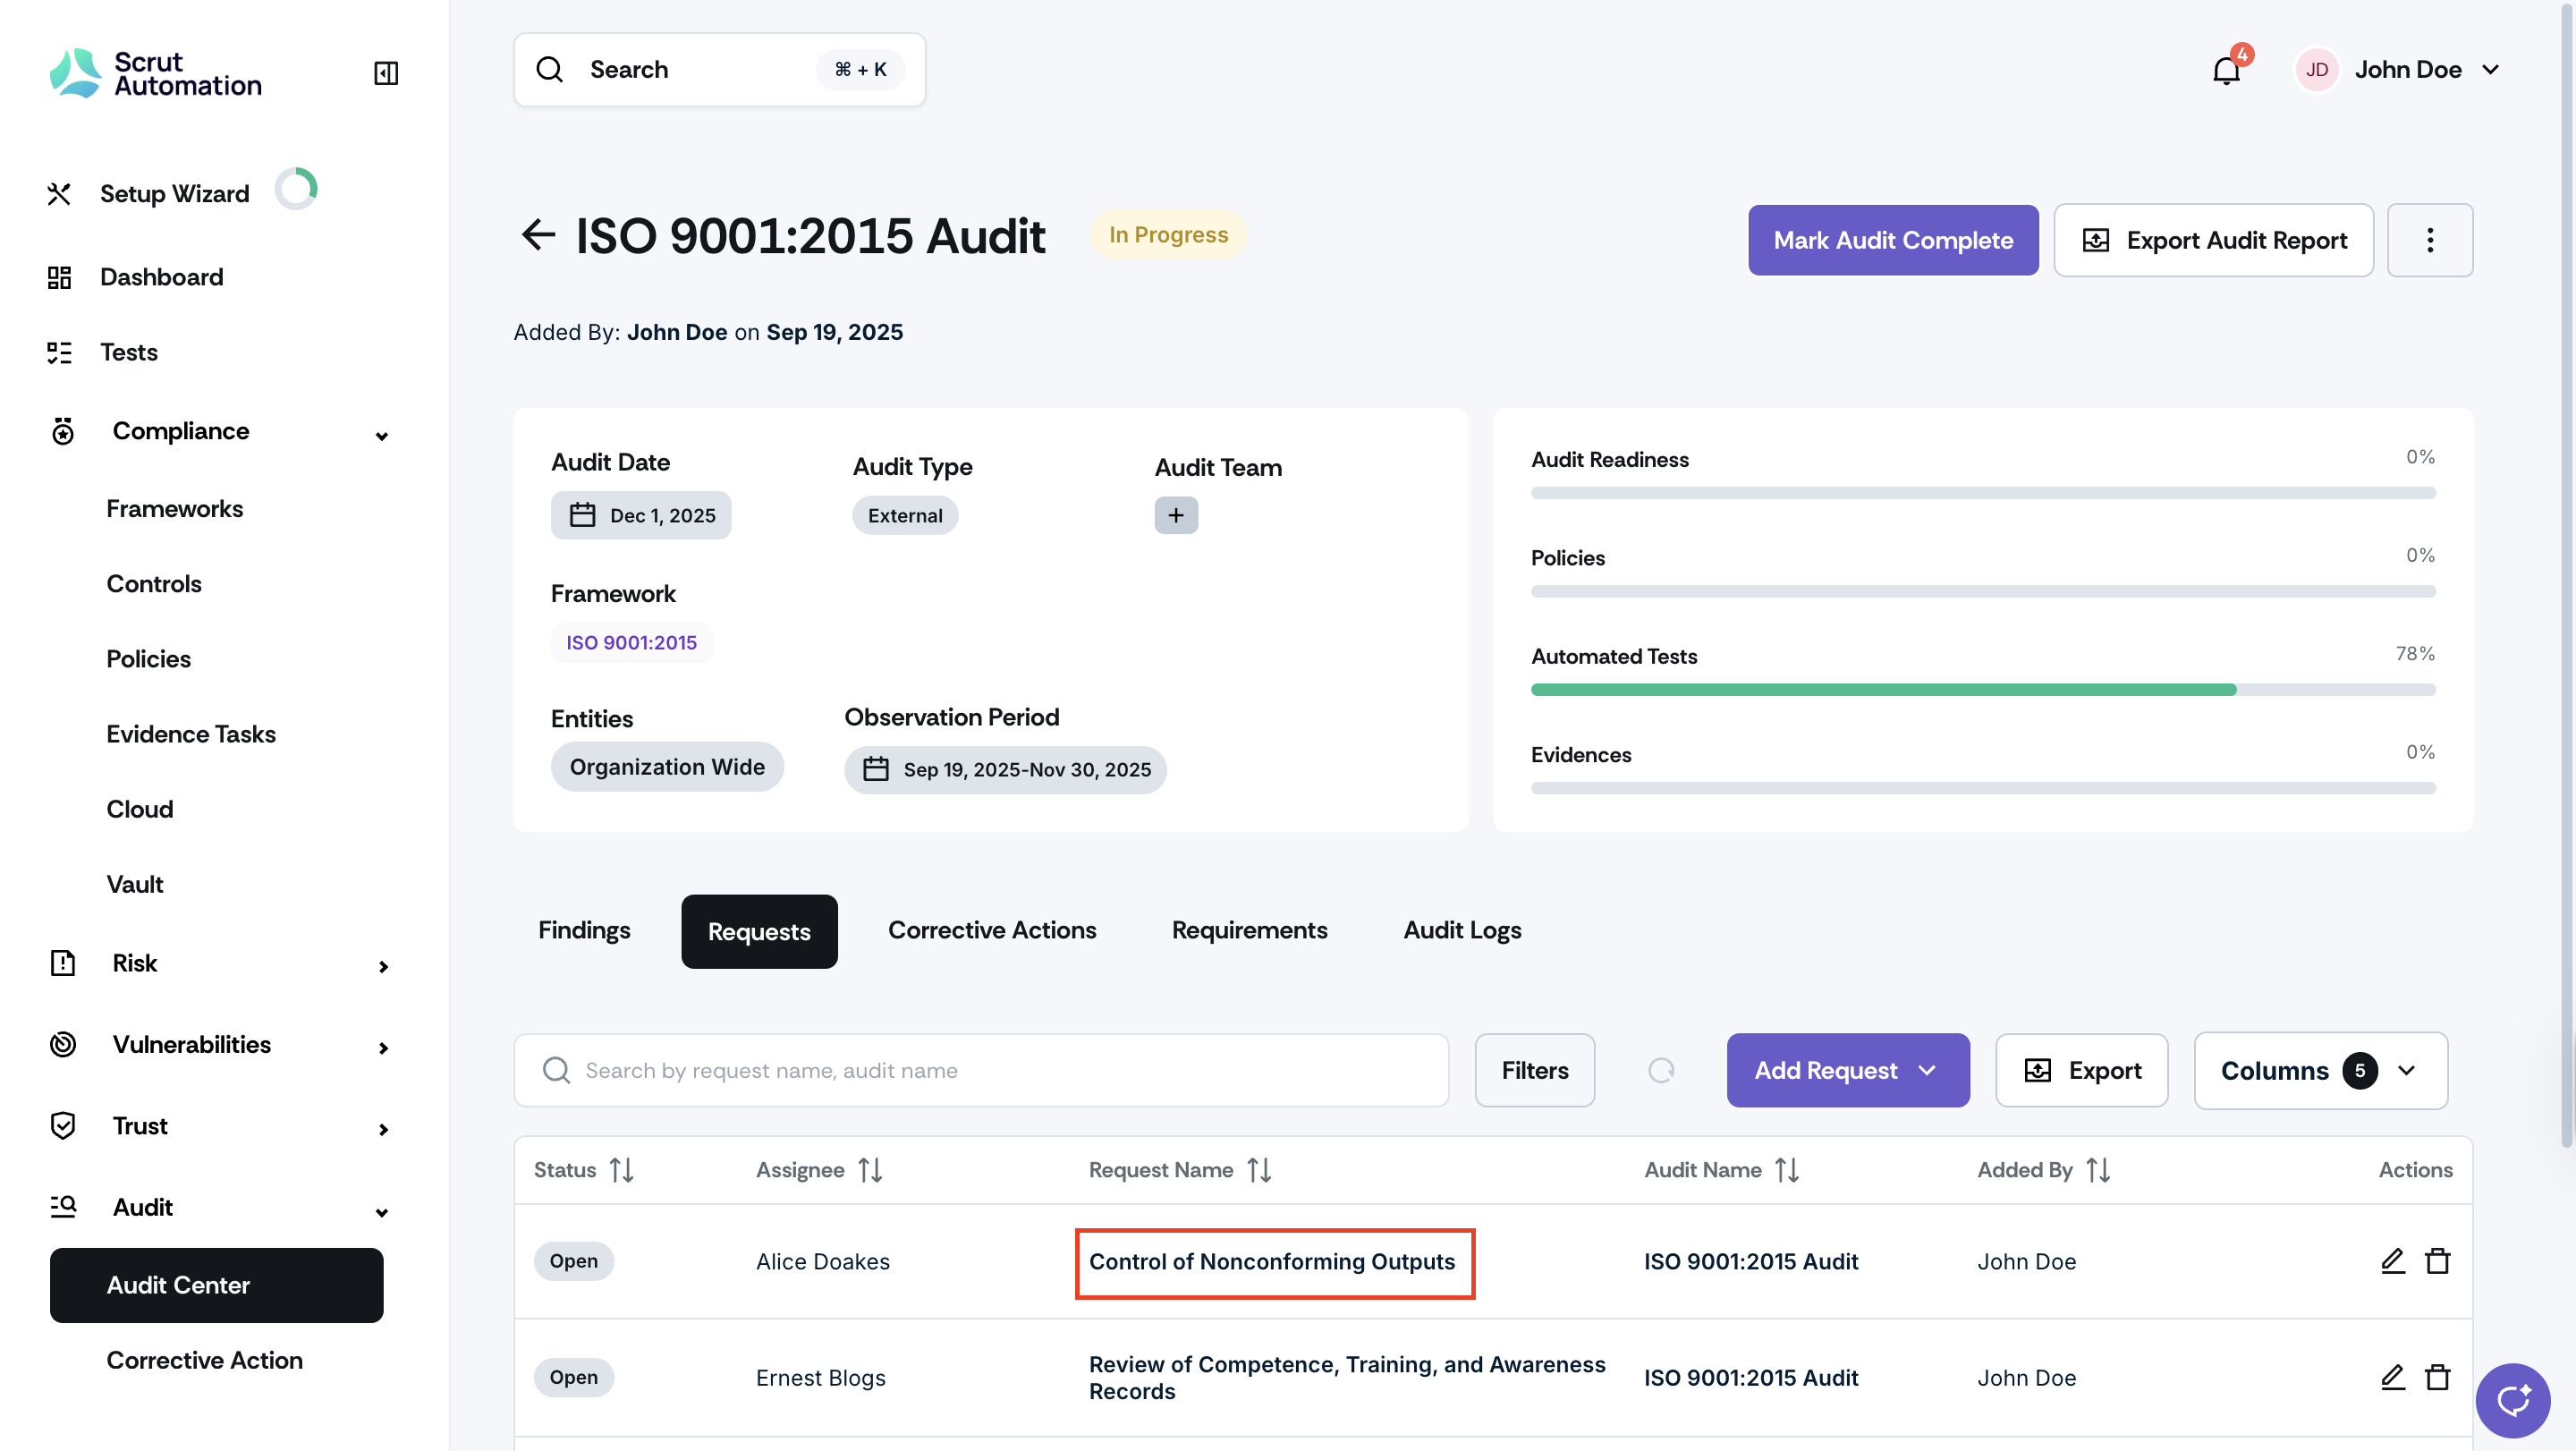Select the Requests tab
The image size is (2576, 1451).
759,931
